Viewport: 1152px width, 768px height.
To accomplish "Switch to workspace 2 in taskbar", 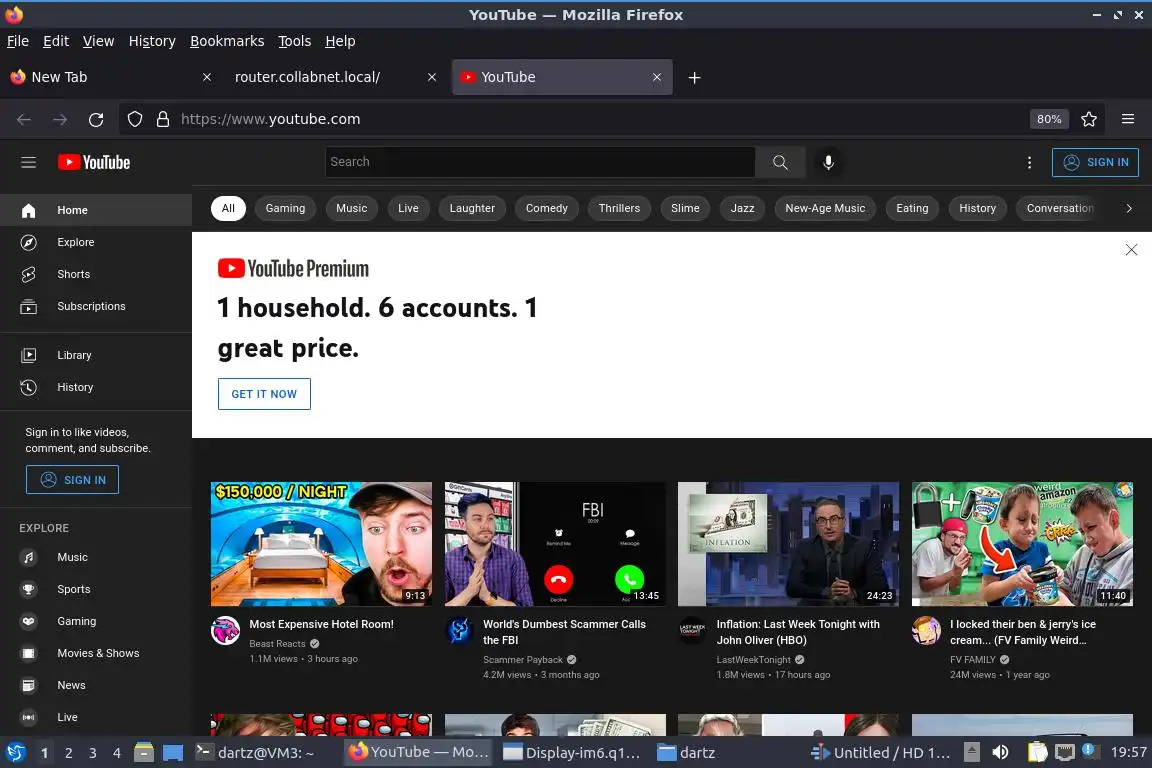I will pos(68,753).
